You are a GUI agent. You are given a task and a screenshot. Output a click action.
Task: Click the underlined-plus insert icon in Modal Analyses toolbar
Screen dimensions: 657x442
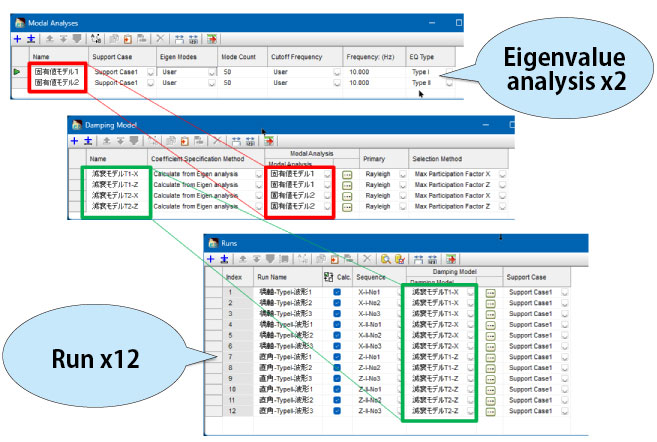[x=31, y=39]
